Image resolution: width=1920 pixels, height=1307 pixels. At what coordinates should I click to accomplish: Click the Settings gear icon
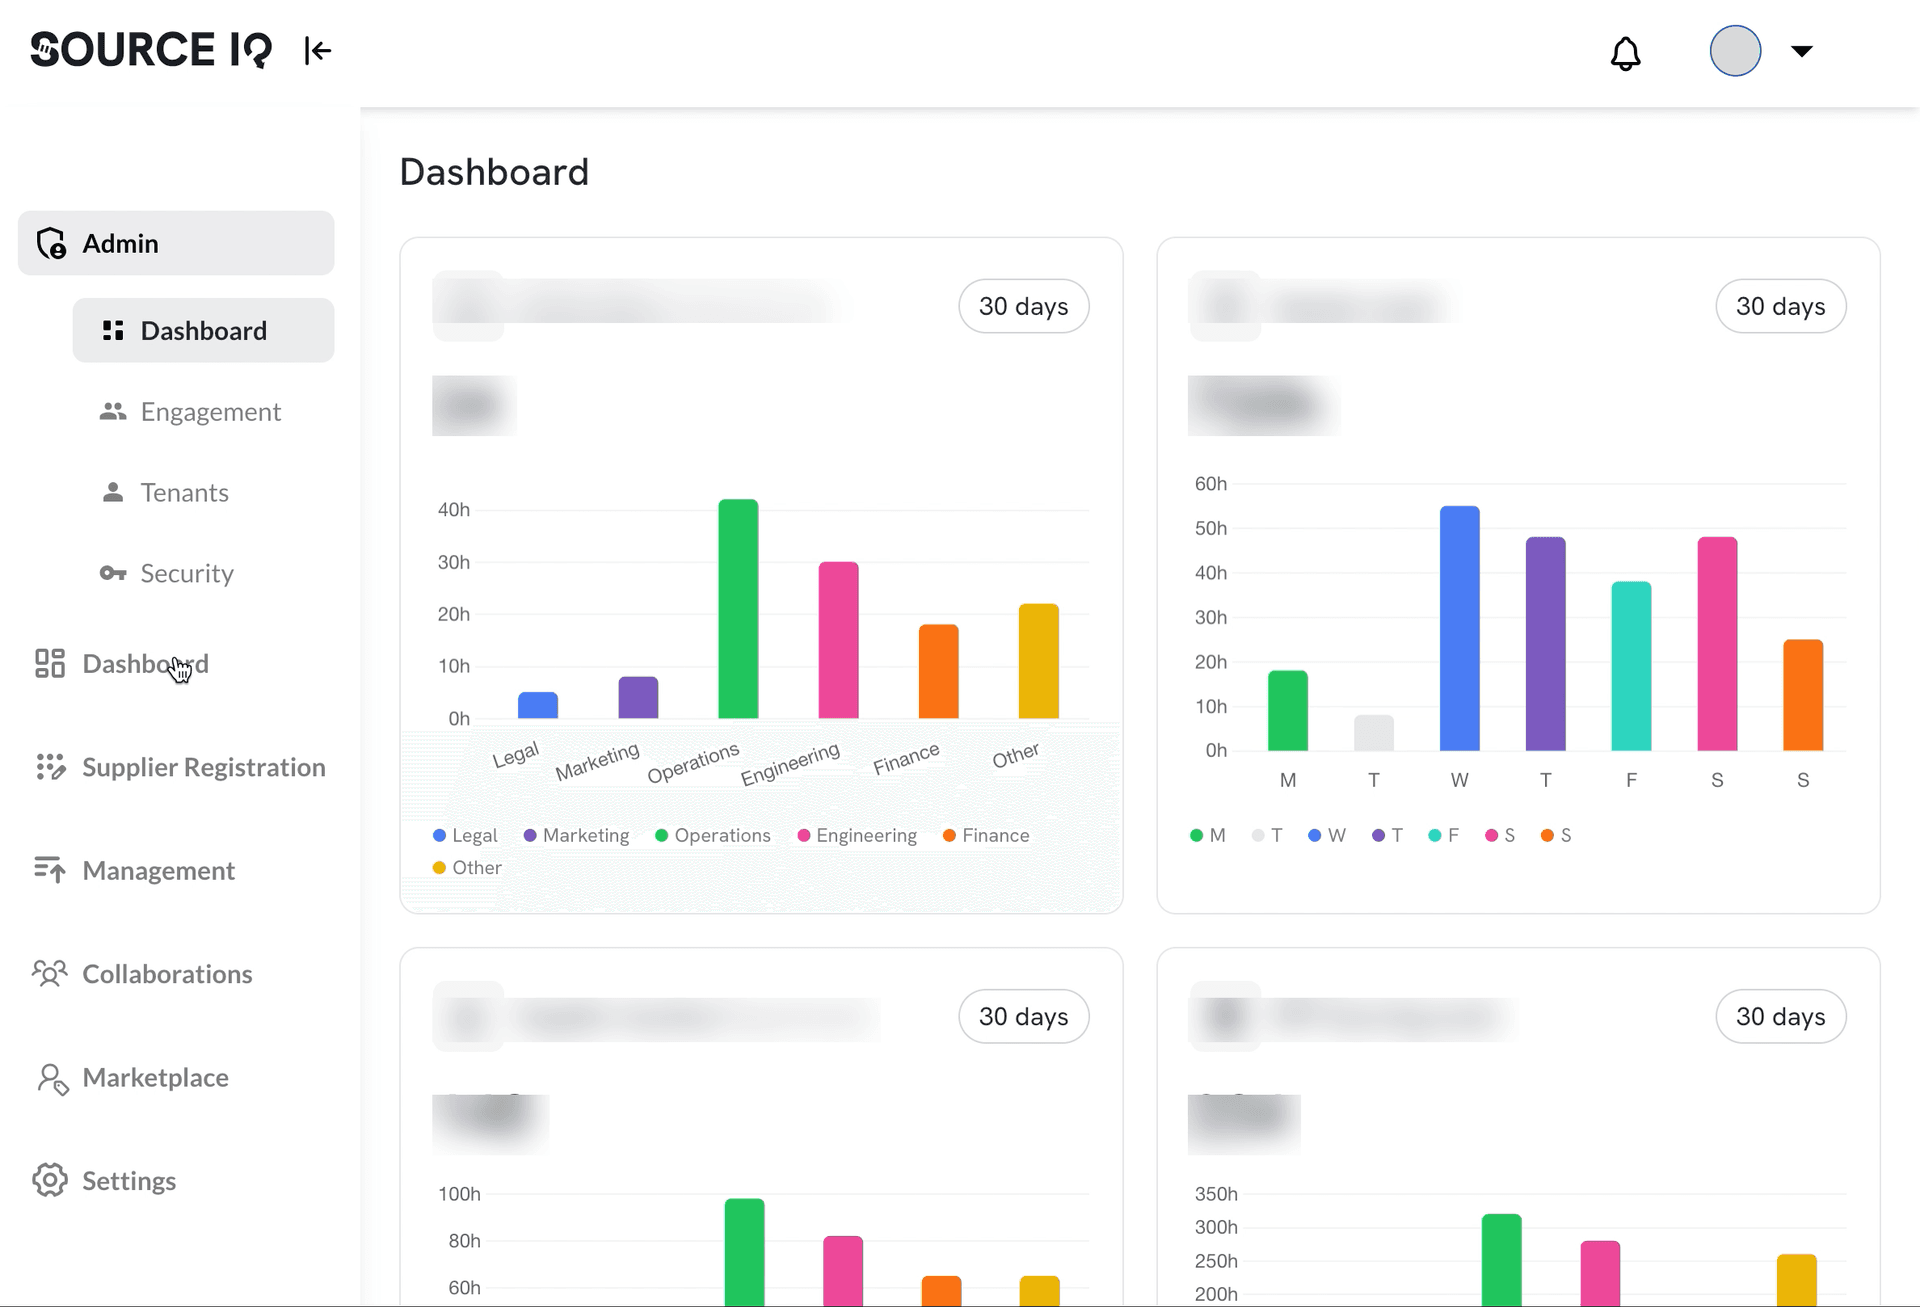(50, 1180)
